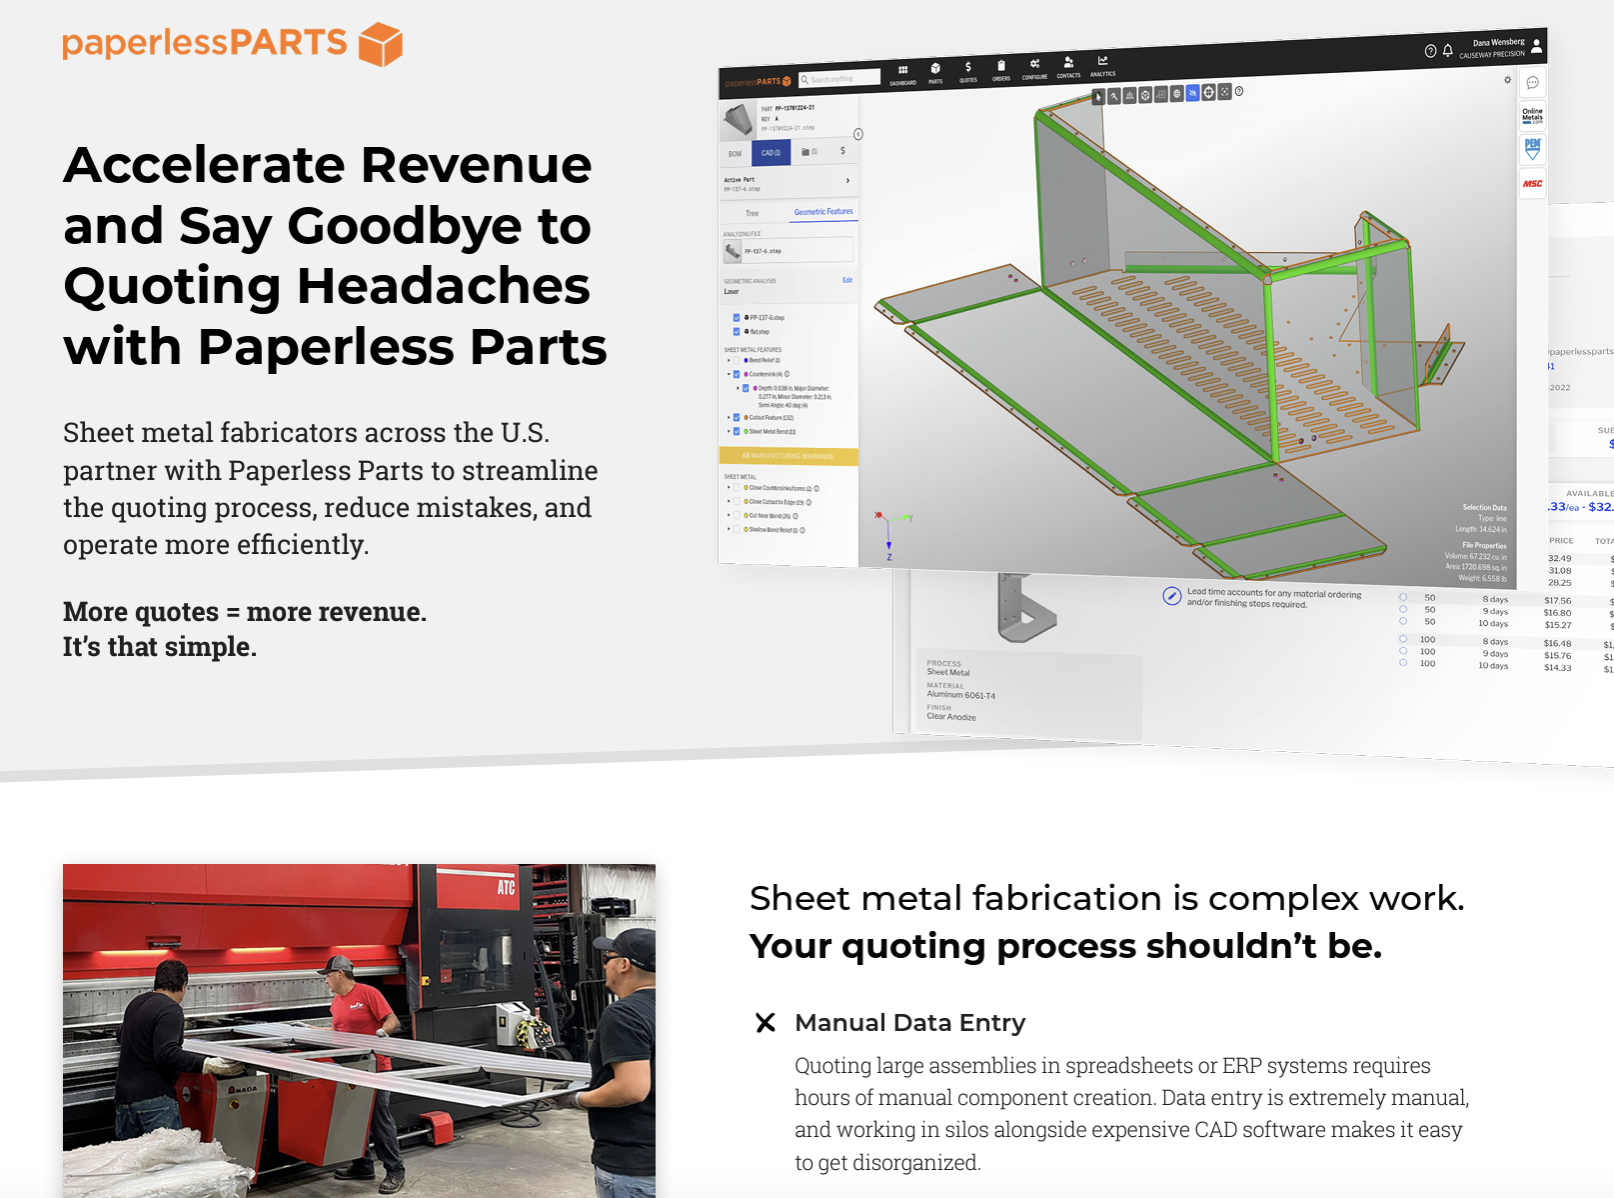Open the Tree tab
Screen dimensions: 1614x1198
750,213
